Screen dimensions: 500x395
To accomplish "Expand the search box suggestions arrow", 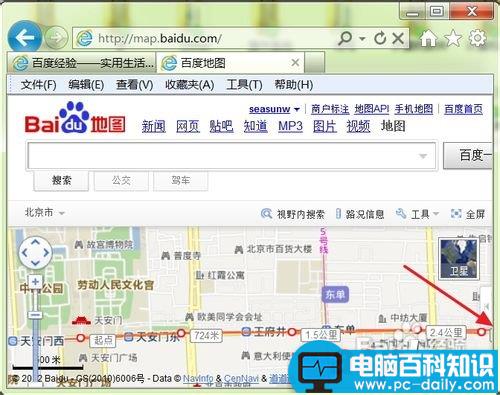I will pyautogui.click(x=423, y=156).
